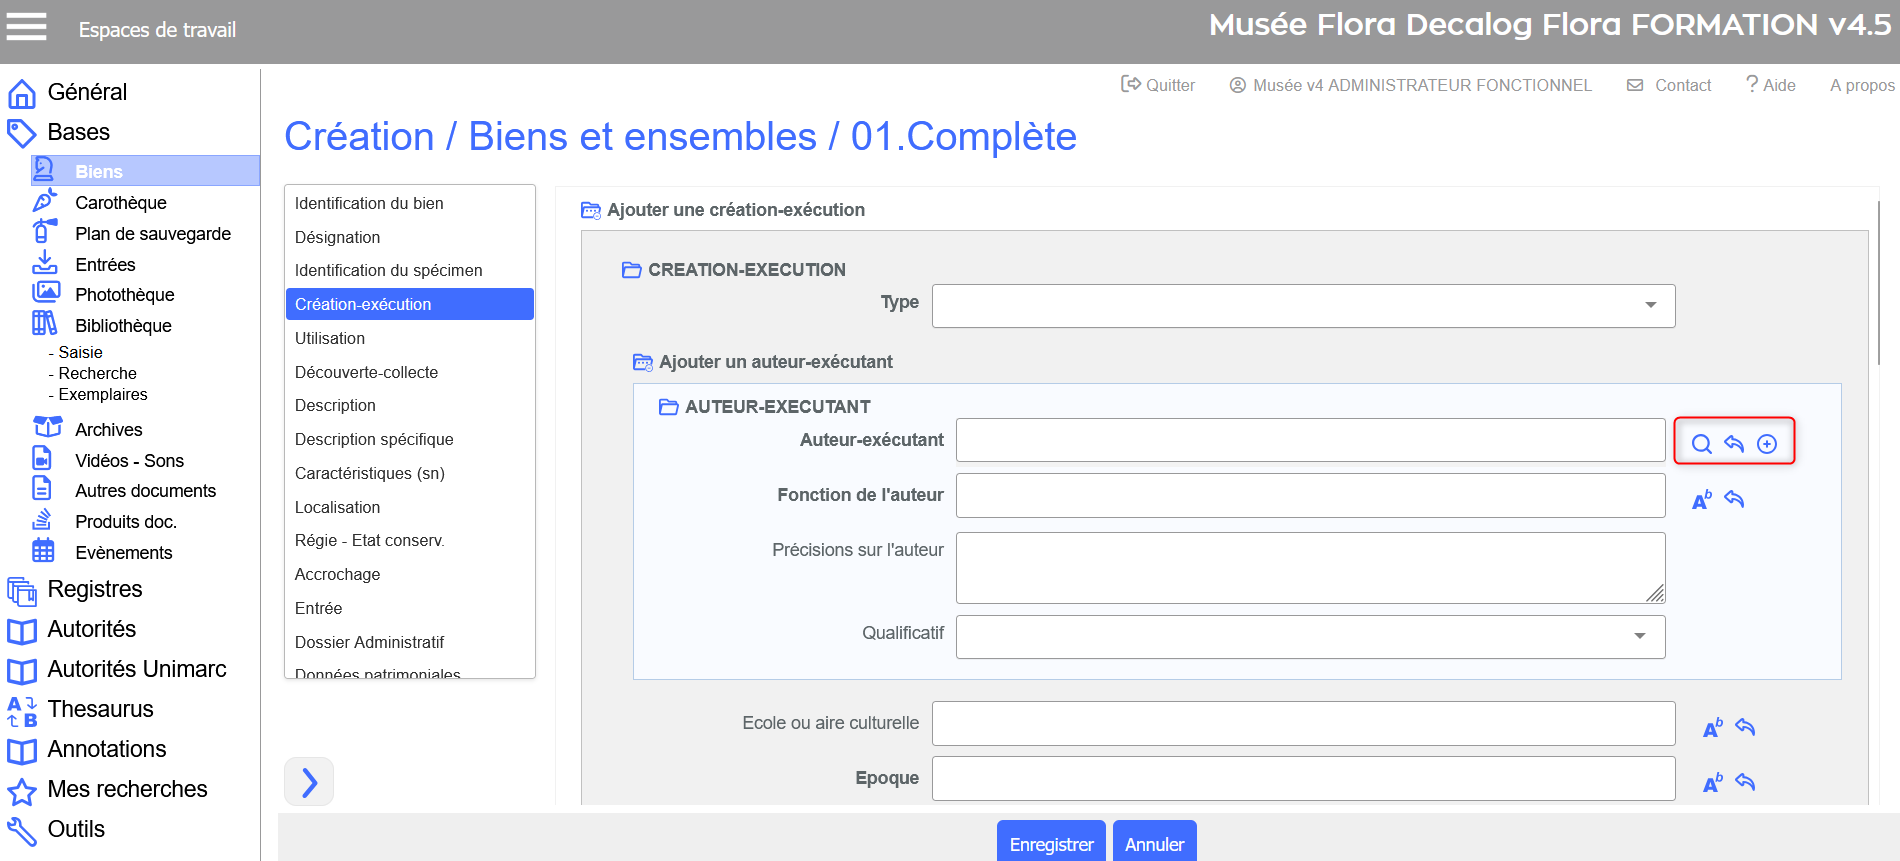Select the Utilisation section
1900x861 pixels.
(x=330, y=338)
